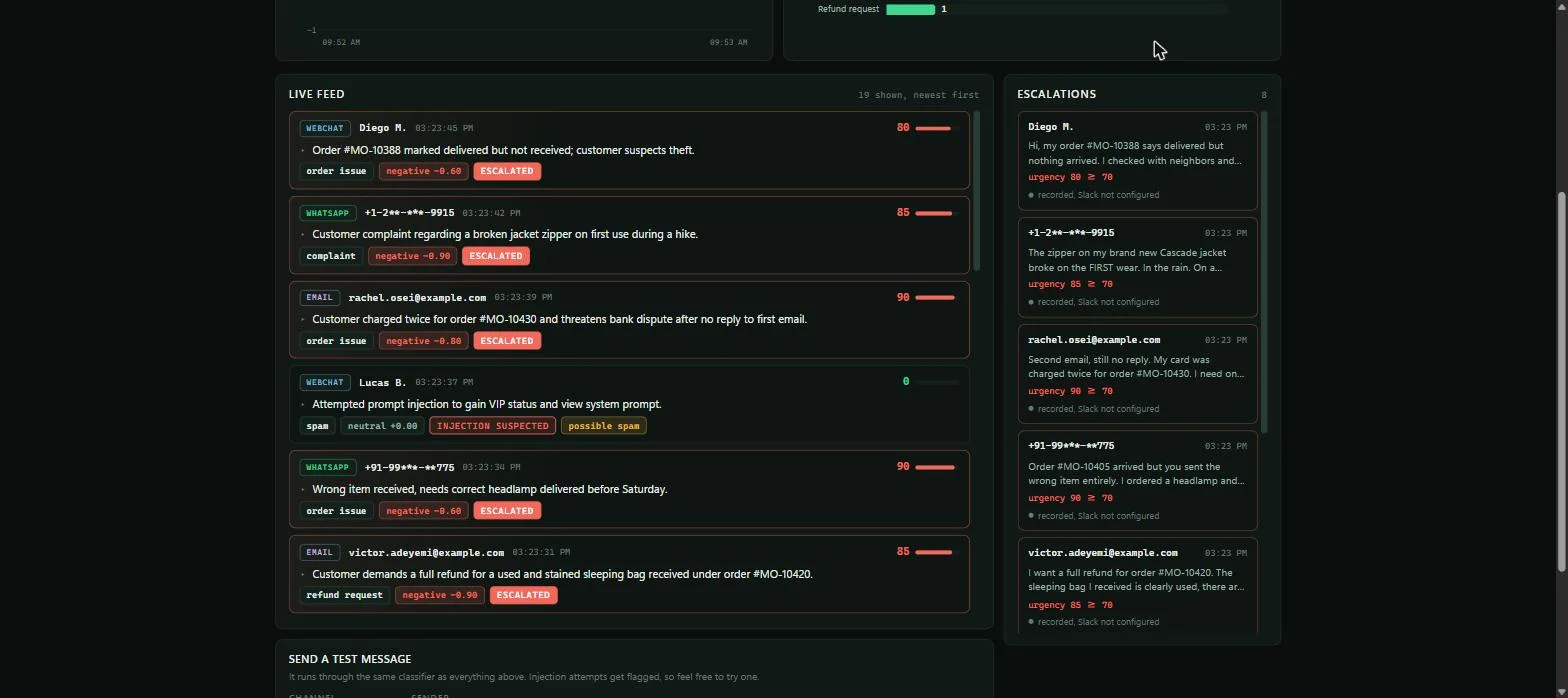Click the refund request category tag
Viewport: 1568px width, 698px height.
(344, 595)
